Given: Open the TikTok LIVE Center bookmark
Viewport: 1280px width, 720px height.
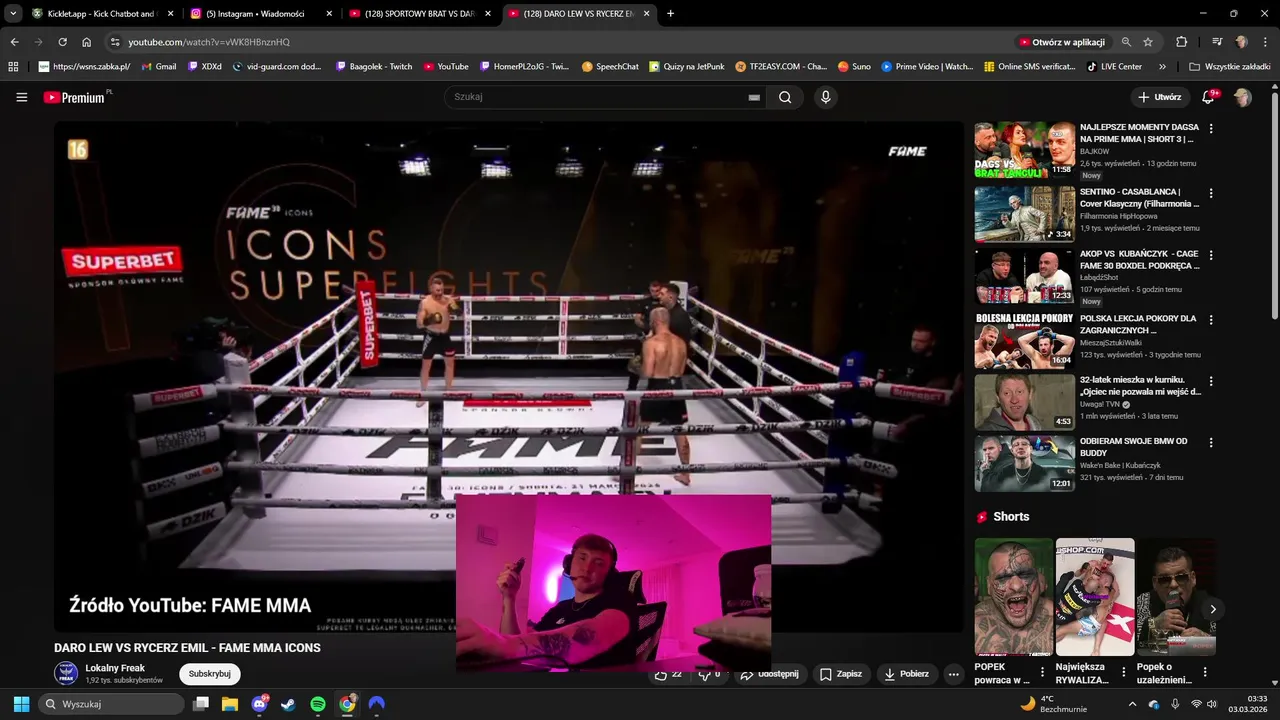Looking at the screenshot, I should coord(1114,66).
